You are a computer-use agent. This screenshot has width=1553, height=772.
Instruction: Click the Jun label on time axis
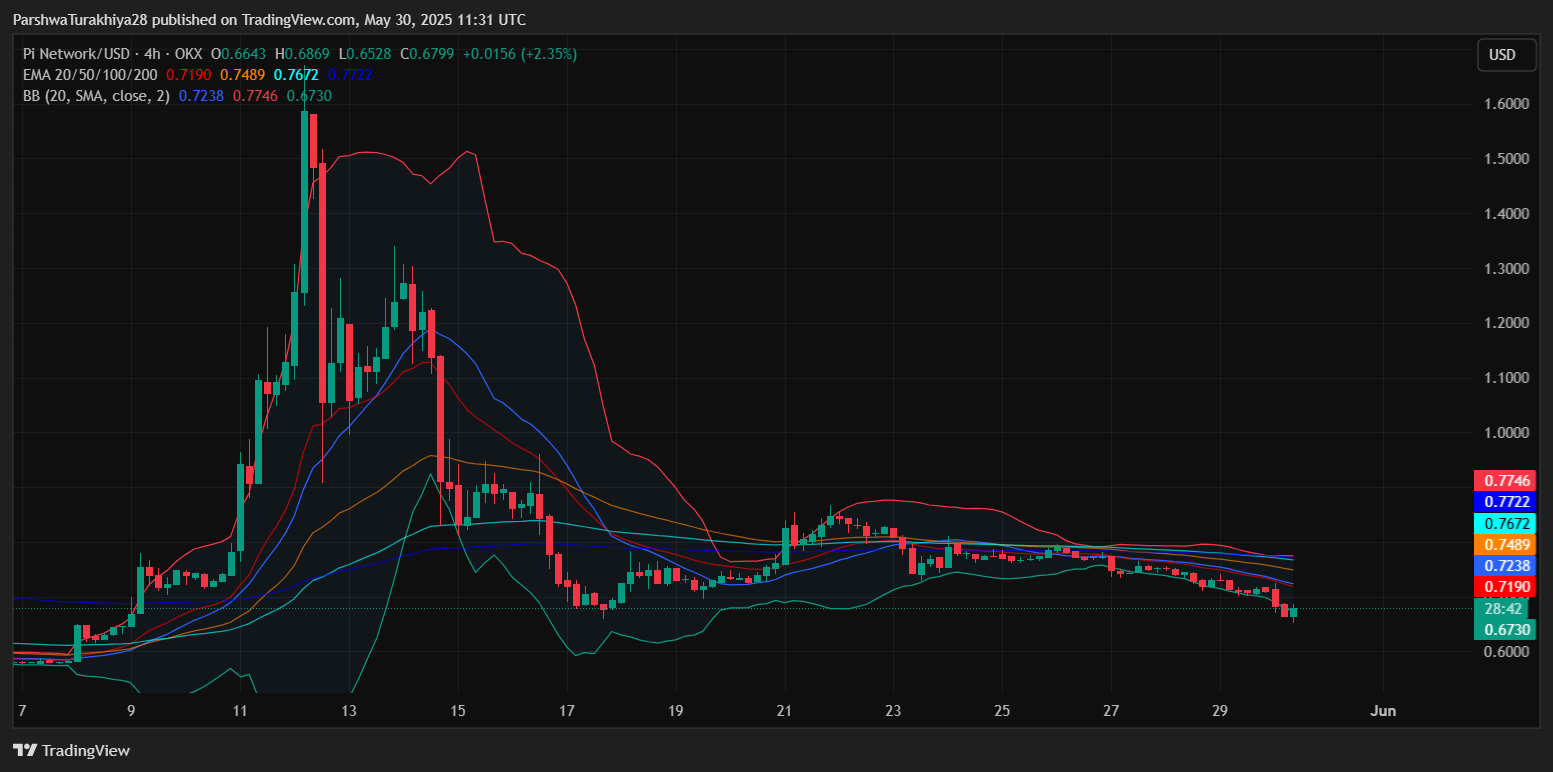(1383, 711)
